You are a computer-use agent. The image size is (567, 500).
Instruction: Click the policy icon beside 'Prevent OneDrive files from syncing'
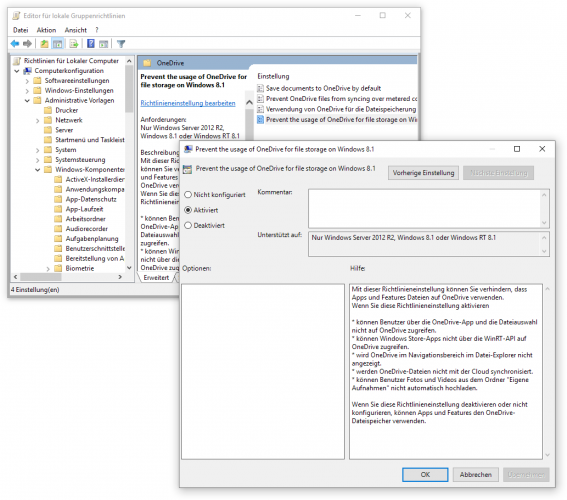pos(260,98)
